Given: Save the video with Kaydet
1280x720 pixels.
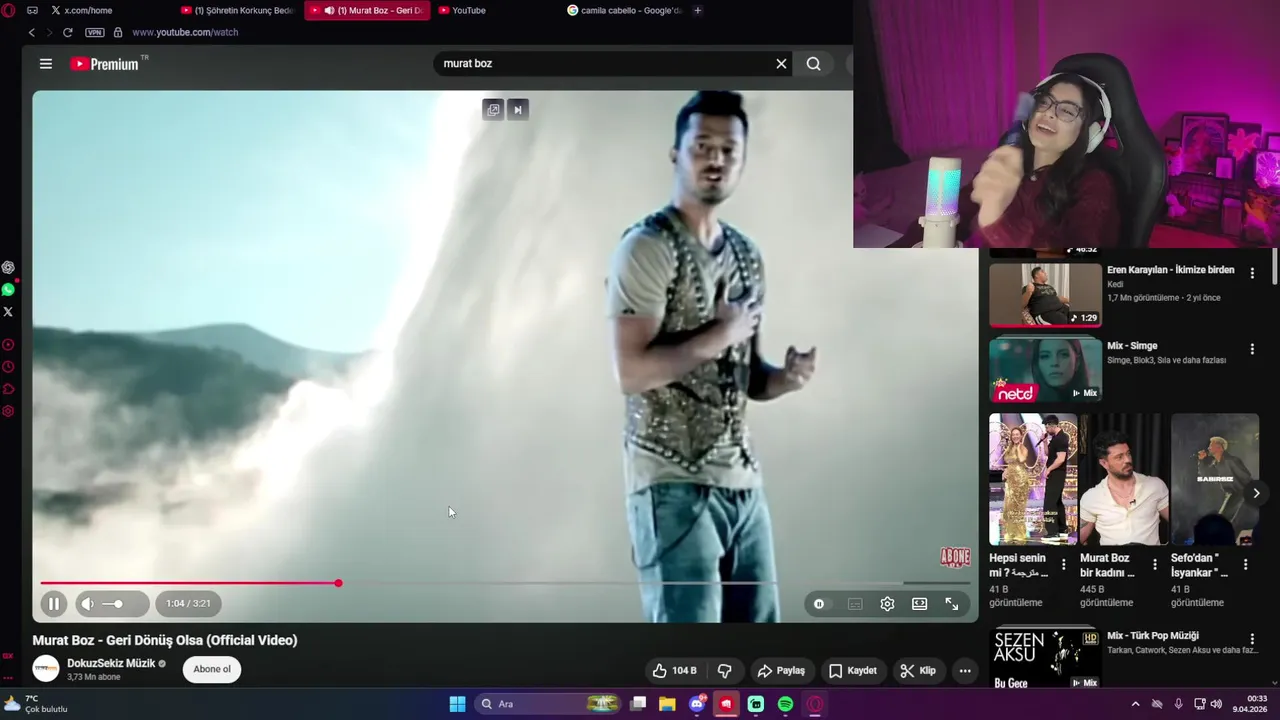Looking at the screenshot, I should pos(853,671).
